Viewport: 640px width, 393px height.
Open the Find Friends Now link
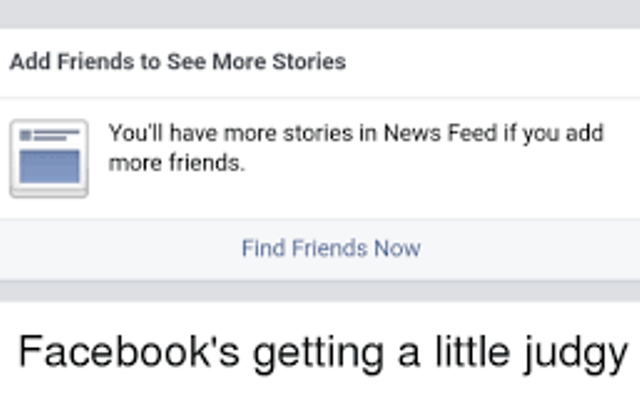(331, 248)
